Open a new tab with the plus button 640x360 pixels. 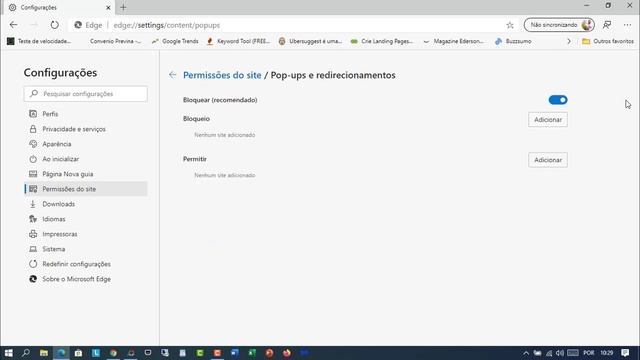[123, 7]
